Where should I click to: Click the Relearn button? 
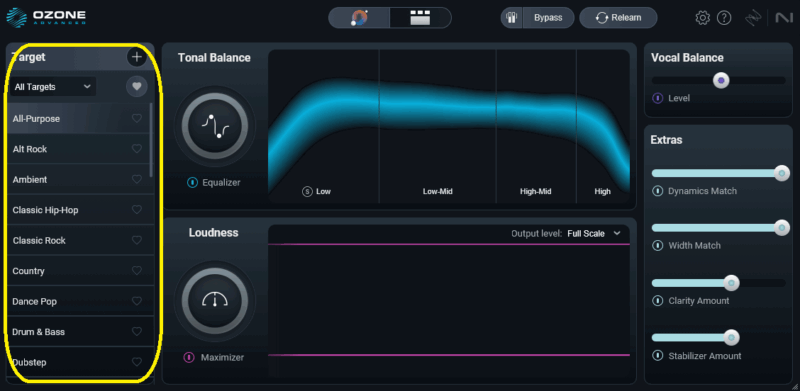[618, 18]
